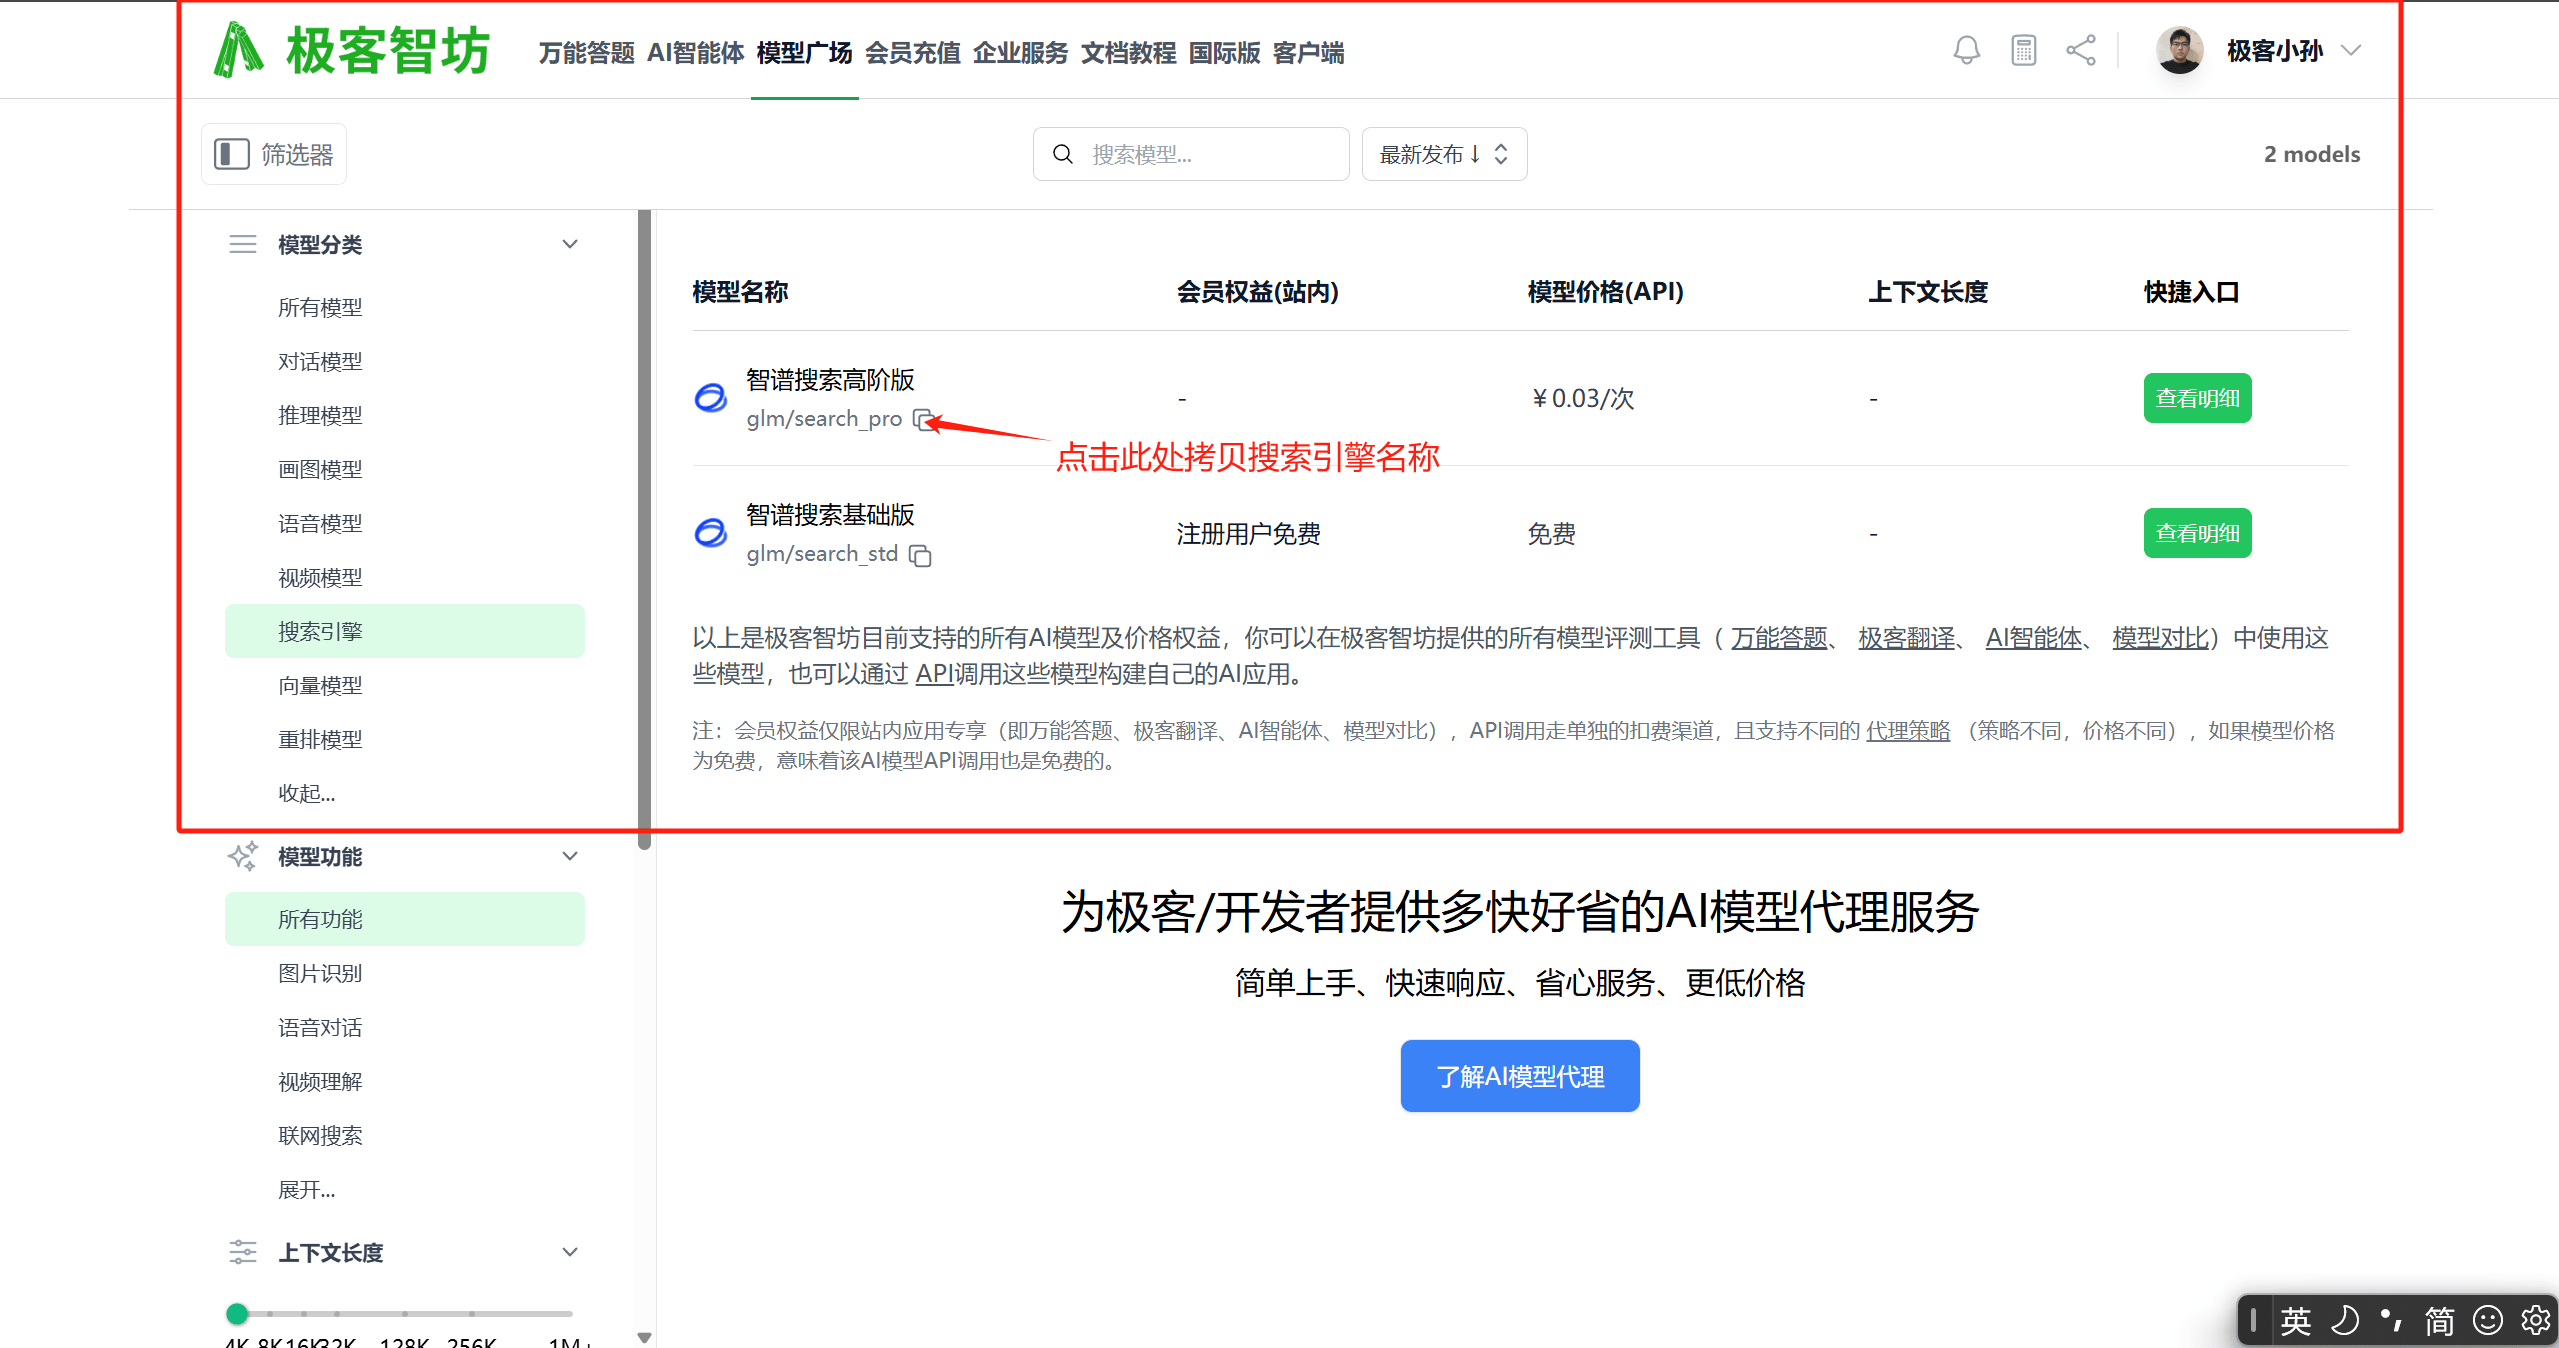Click the 模型分类 list icon
Screen dimensions: 2559x1348
(x=243, y=244)
